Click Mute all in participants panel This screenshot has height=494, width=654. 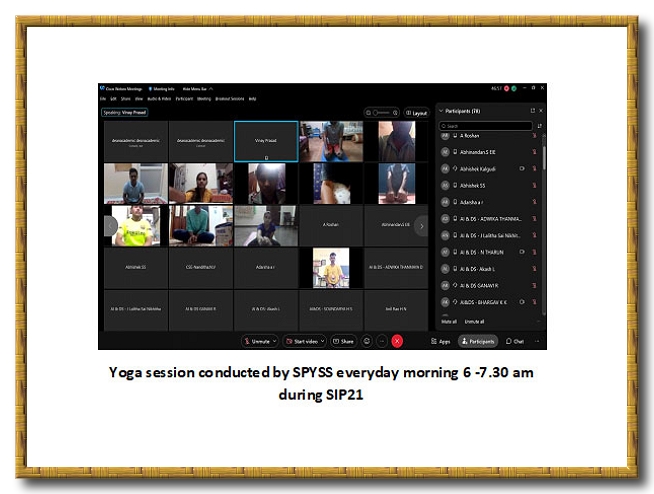(x=448, y=322)
